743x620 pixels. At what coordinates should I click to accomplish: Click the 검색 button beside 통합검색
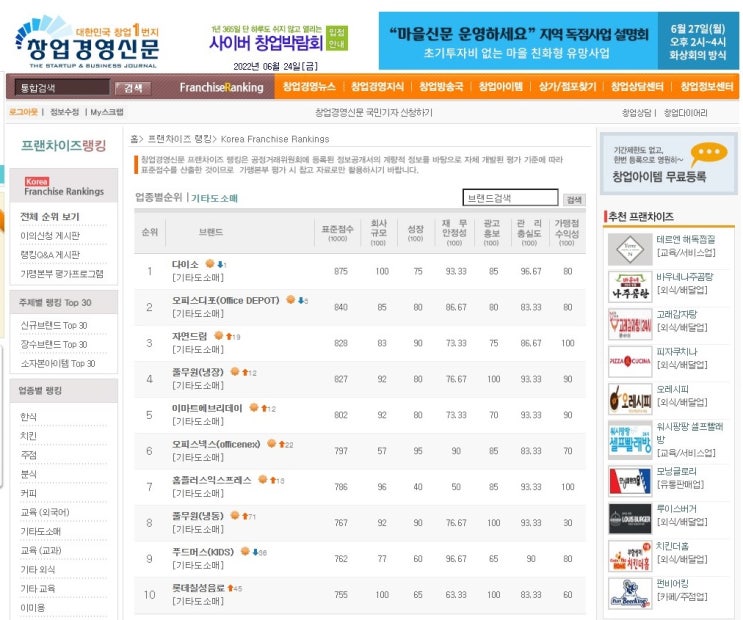[133, 88]
